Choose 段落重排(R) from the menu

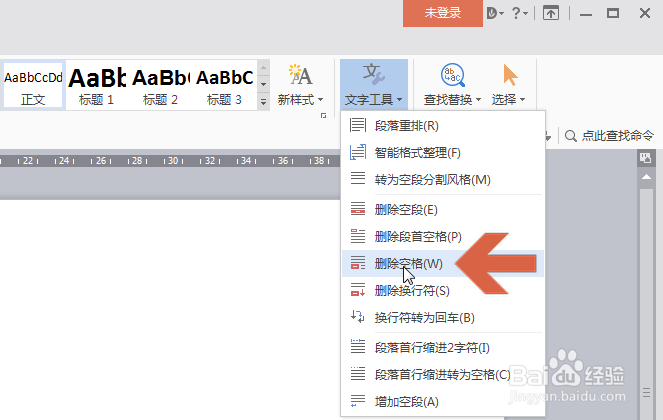pyautogui.click(x=443, y=126)
